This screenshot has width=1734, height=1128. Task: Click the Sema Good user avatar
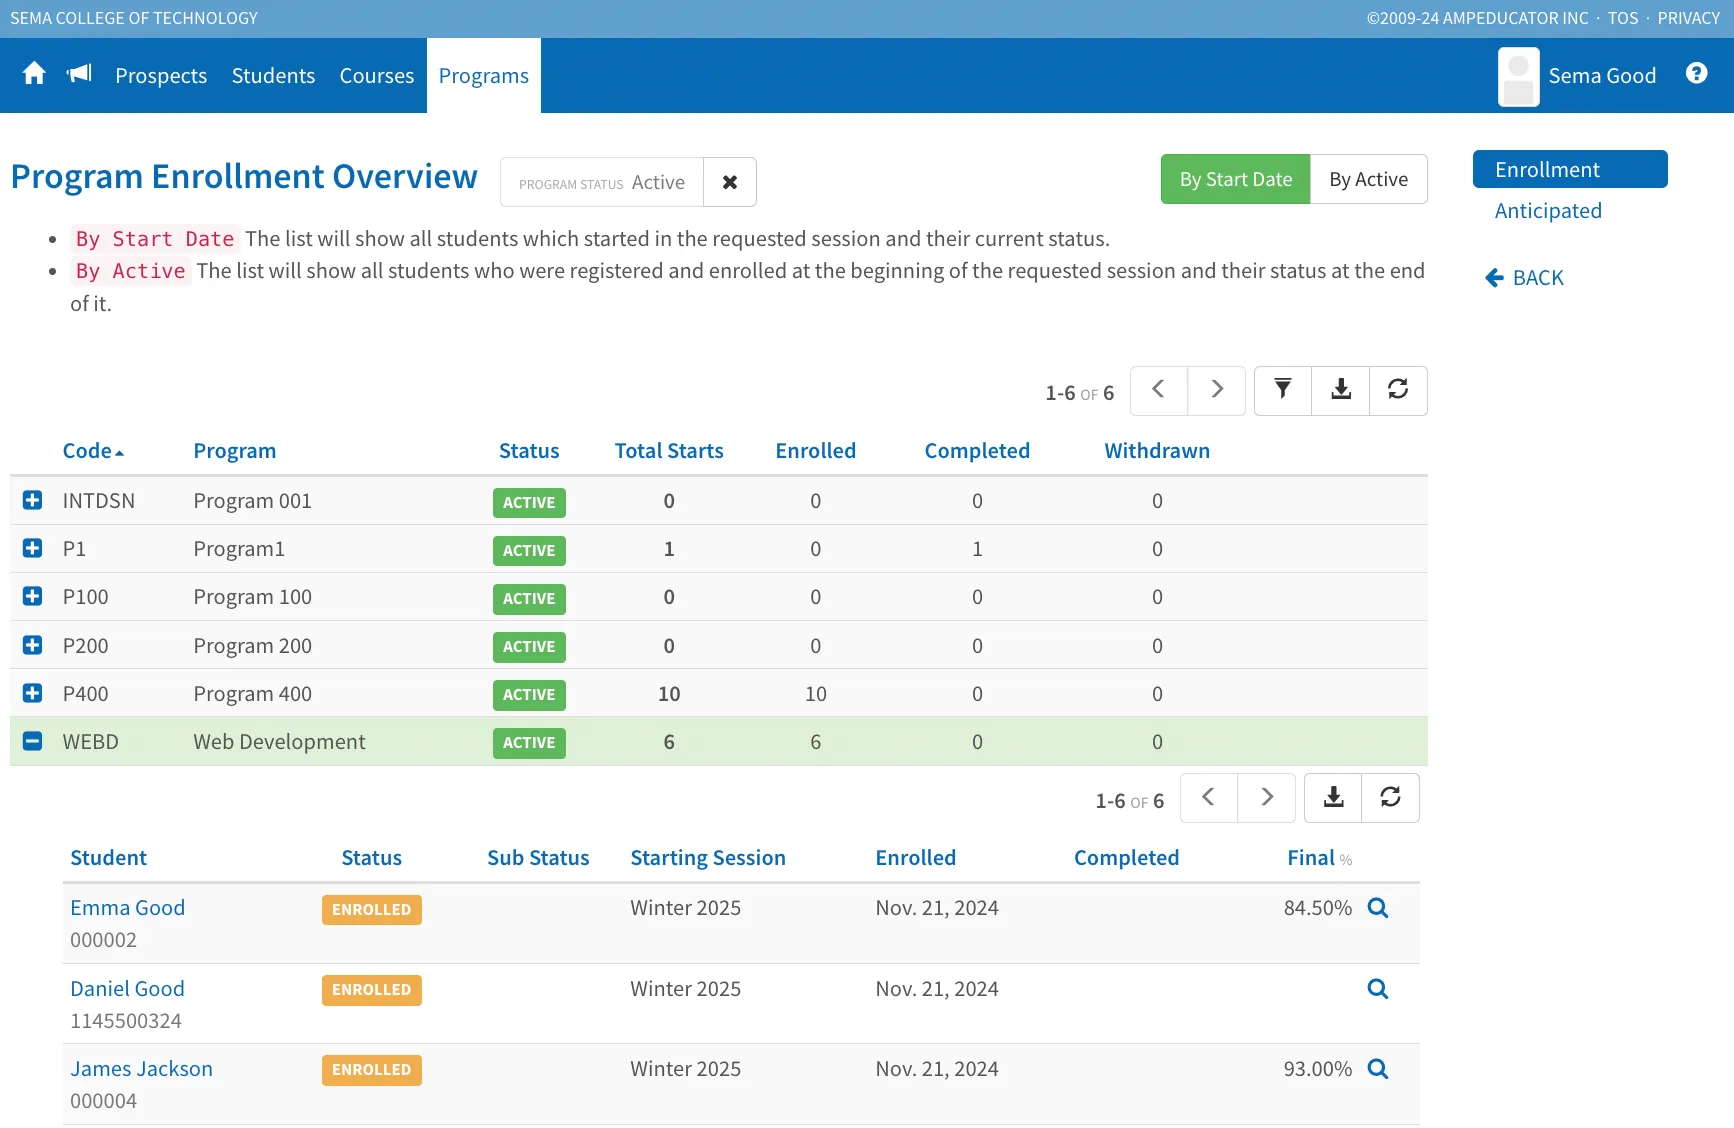pos(1518,76)
